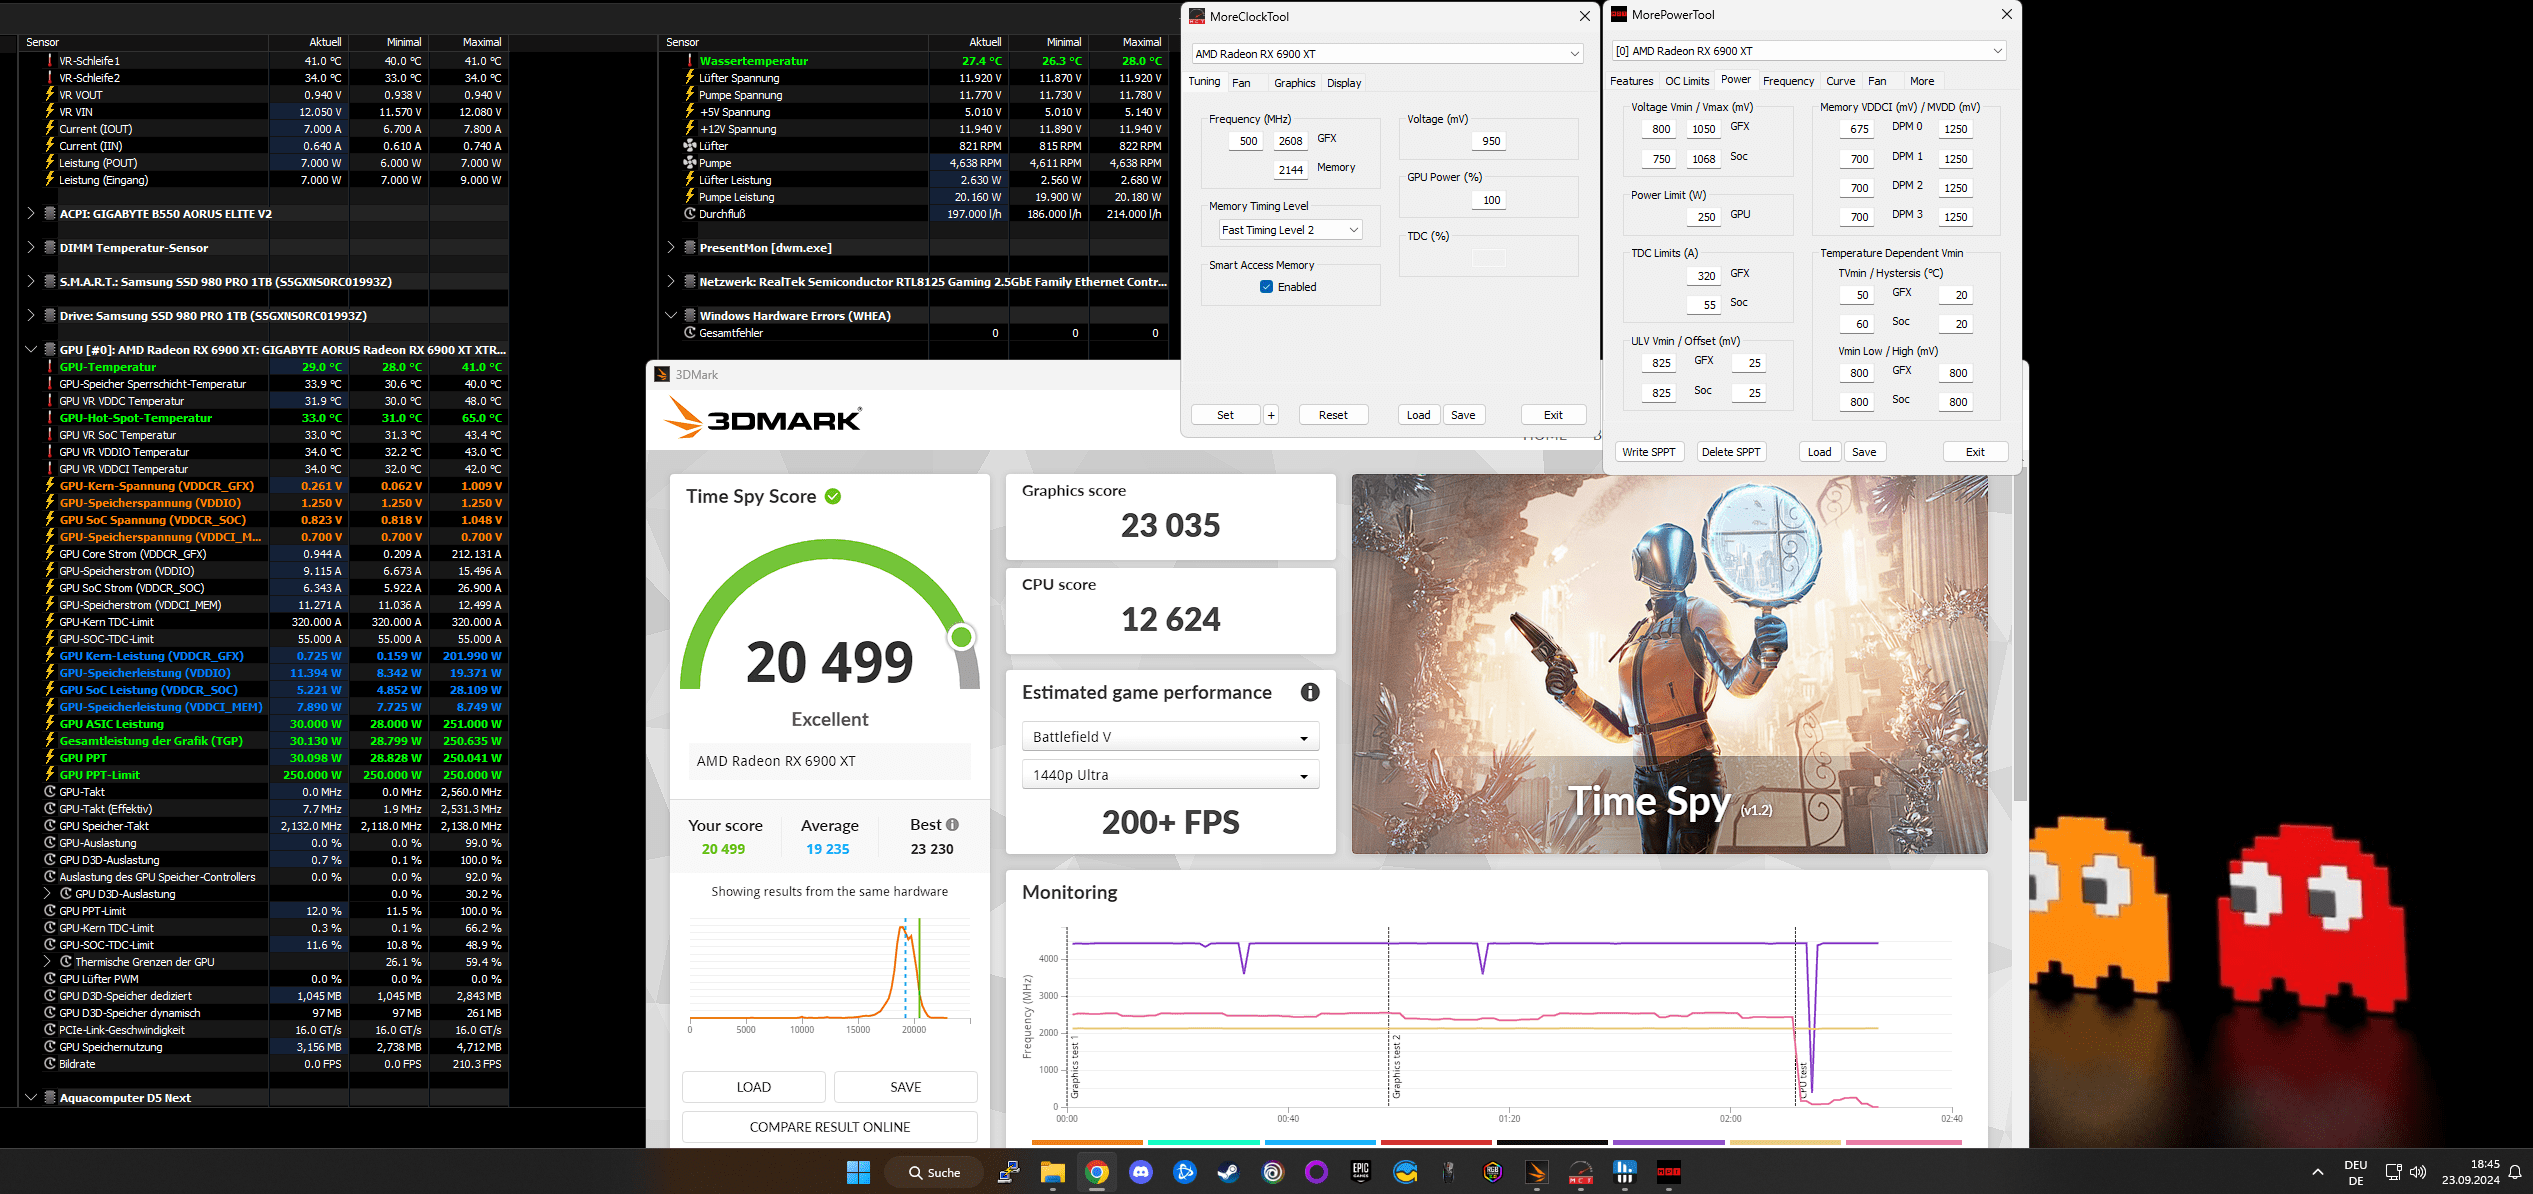Click SAVE button under 3DMark score chart
This screenshot has width=2533, height=1194.
coord(906,1087)
